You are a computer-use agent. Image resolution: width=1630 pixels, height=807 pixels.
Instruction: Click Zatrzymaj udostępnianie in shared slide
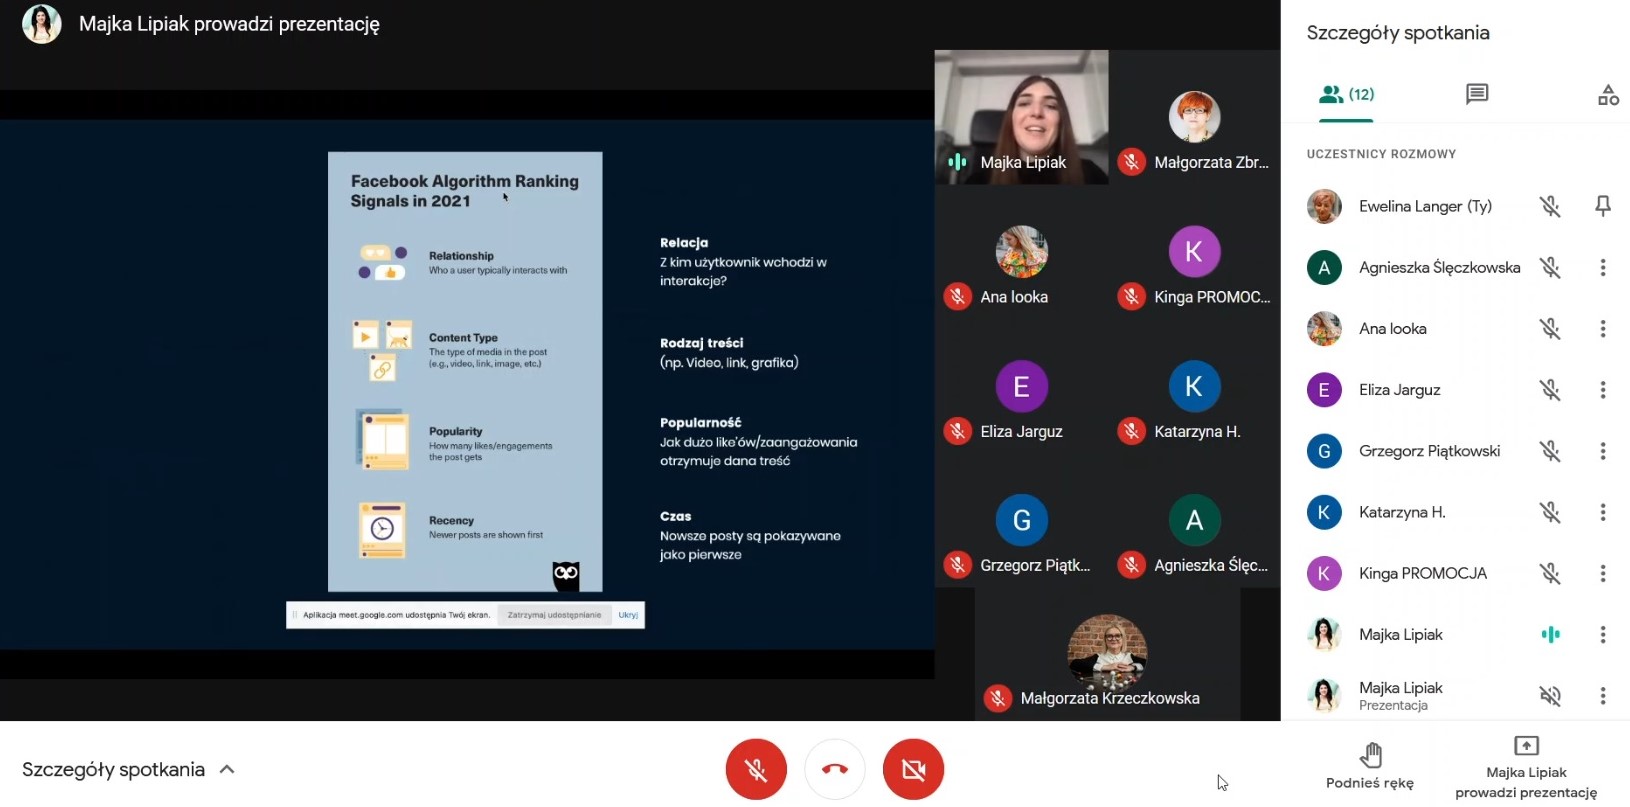pos(554,615)
